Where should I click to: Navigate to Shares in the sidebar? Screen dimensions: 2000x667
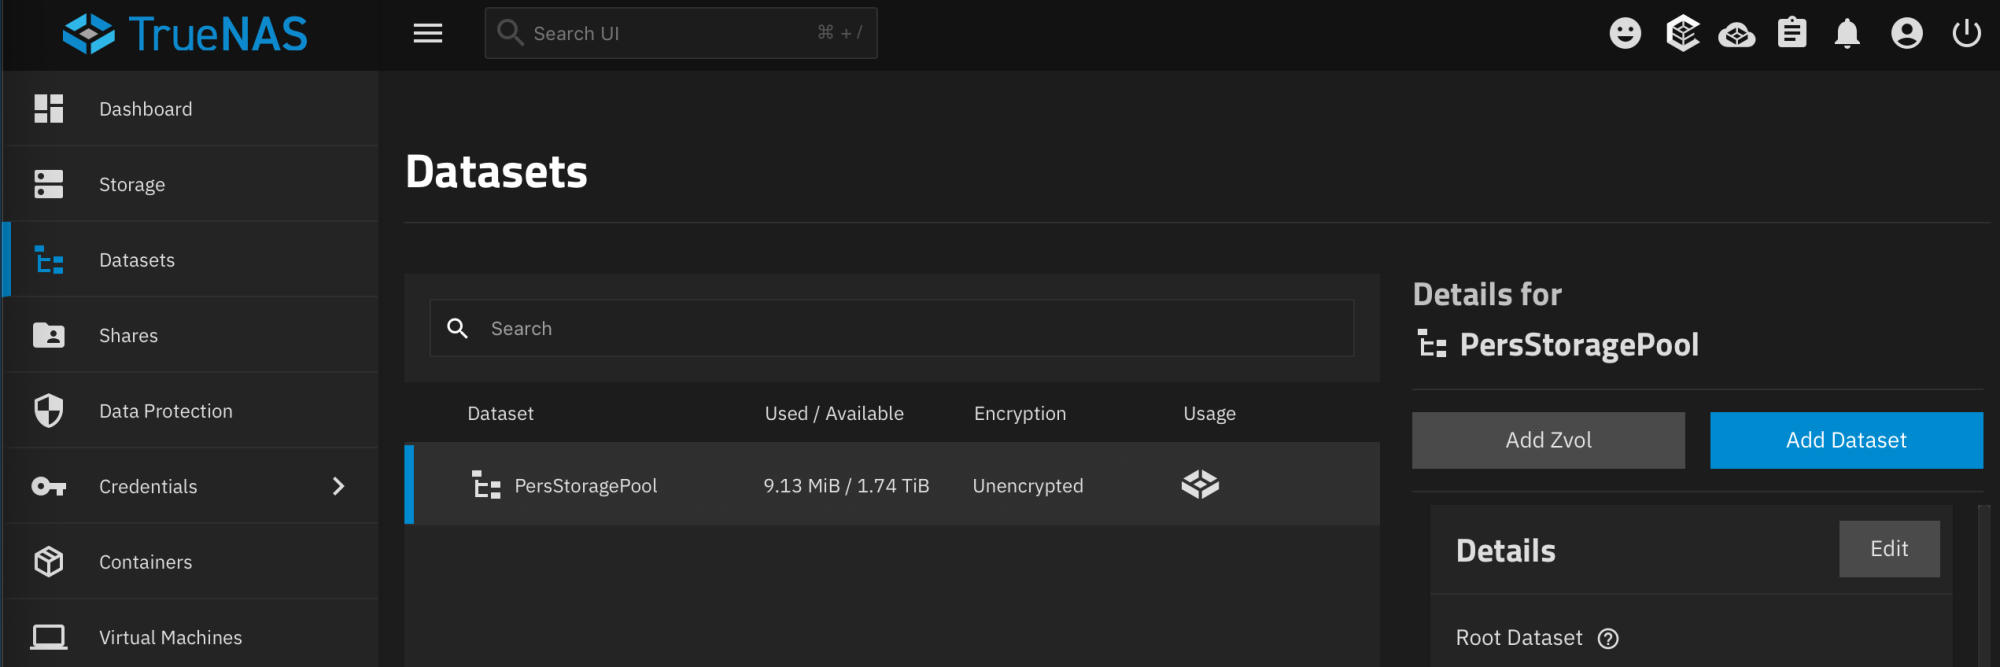128,335
